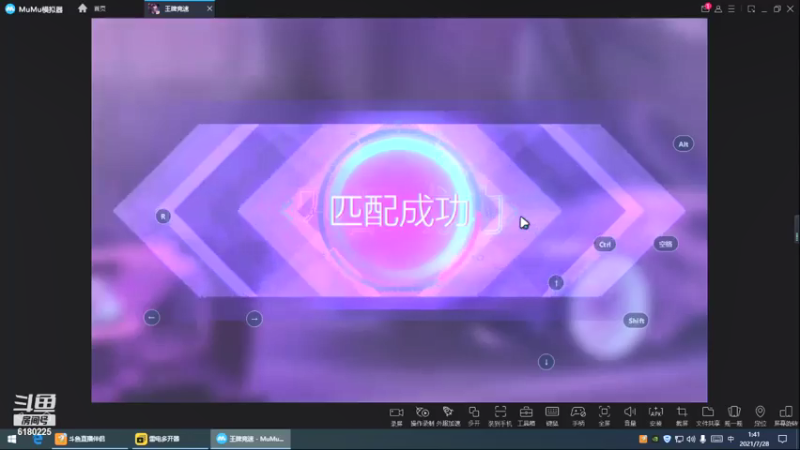
Task: Click the Alt key overlay button
Action: coord(683,144)
